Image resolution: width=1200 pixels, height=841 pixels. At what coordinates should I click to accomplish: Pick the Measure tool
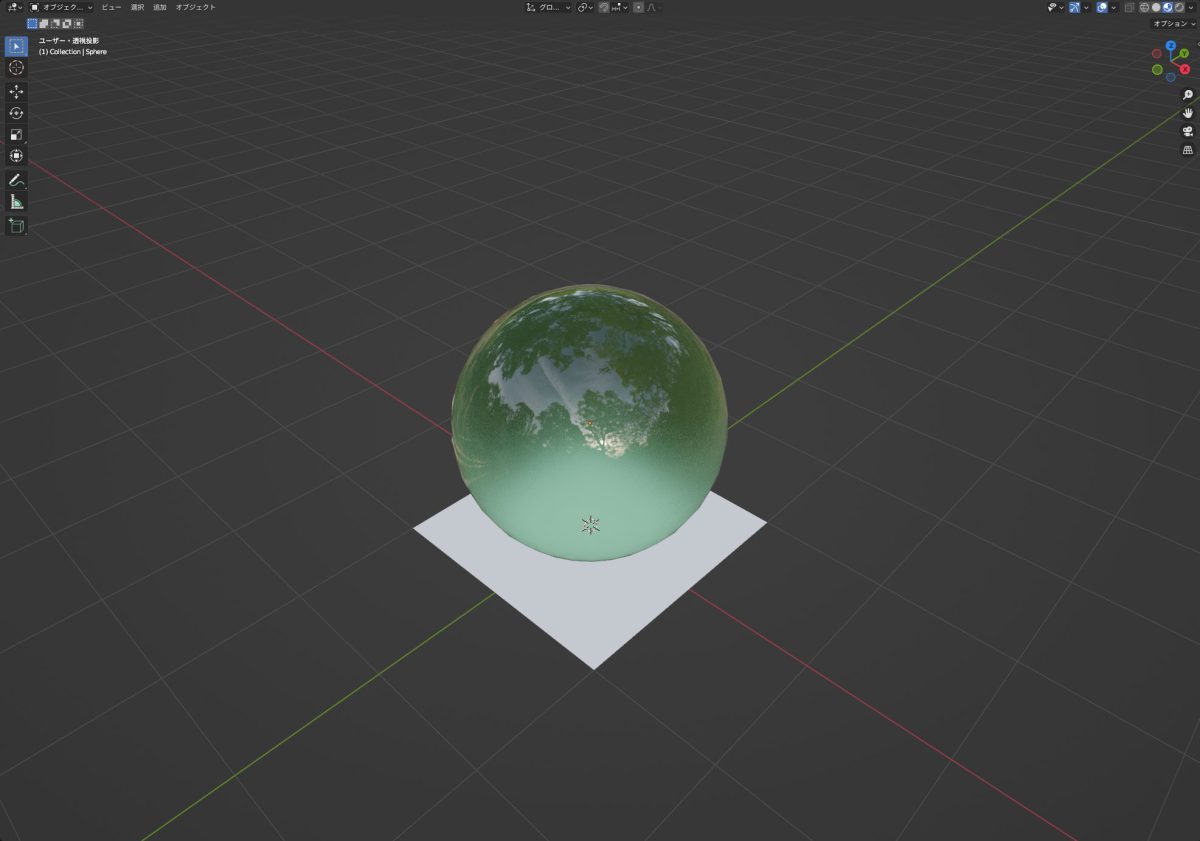[16, 202]
